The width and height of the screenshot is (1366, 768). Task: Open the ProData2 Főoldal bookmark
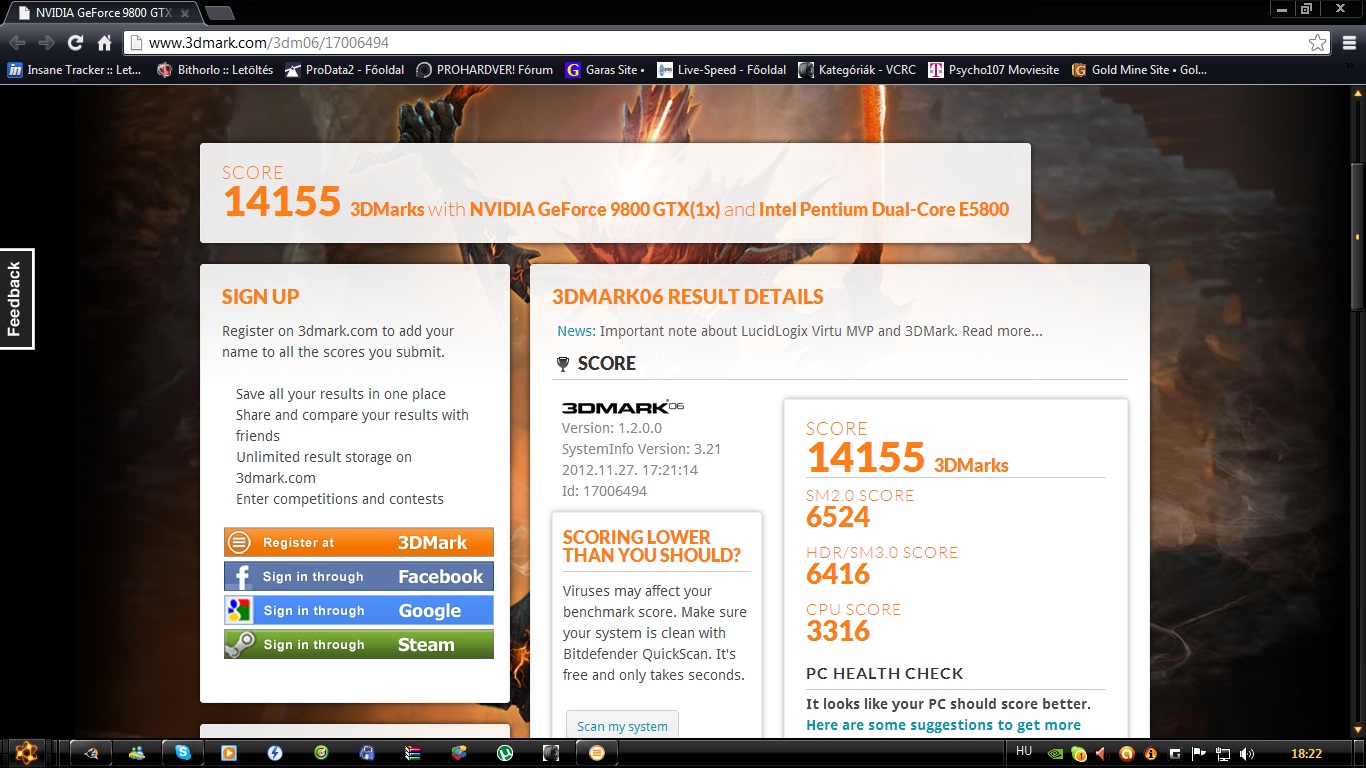click(345, 70)
